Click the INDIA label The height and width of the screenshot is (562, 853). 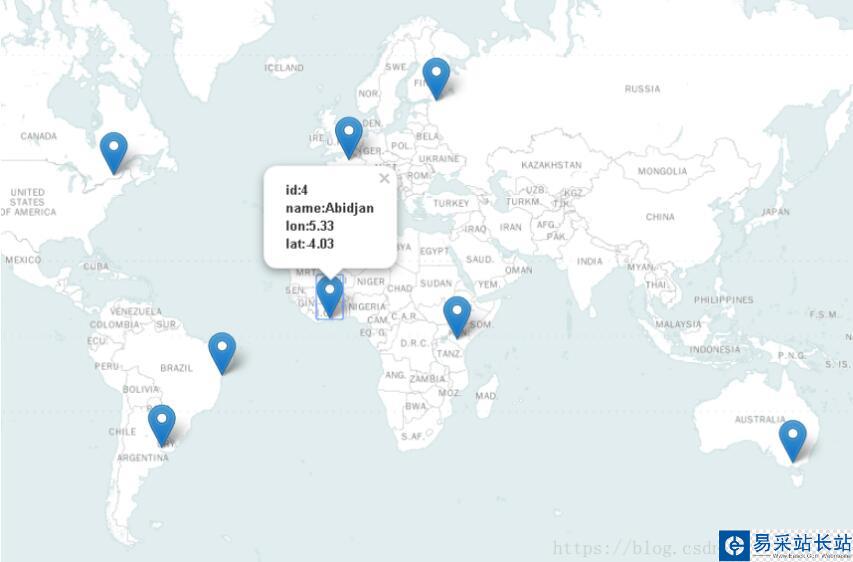pyautogui.click(x=590, y=261)
